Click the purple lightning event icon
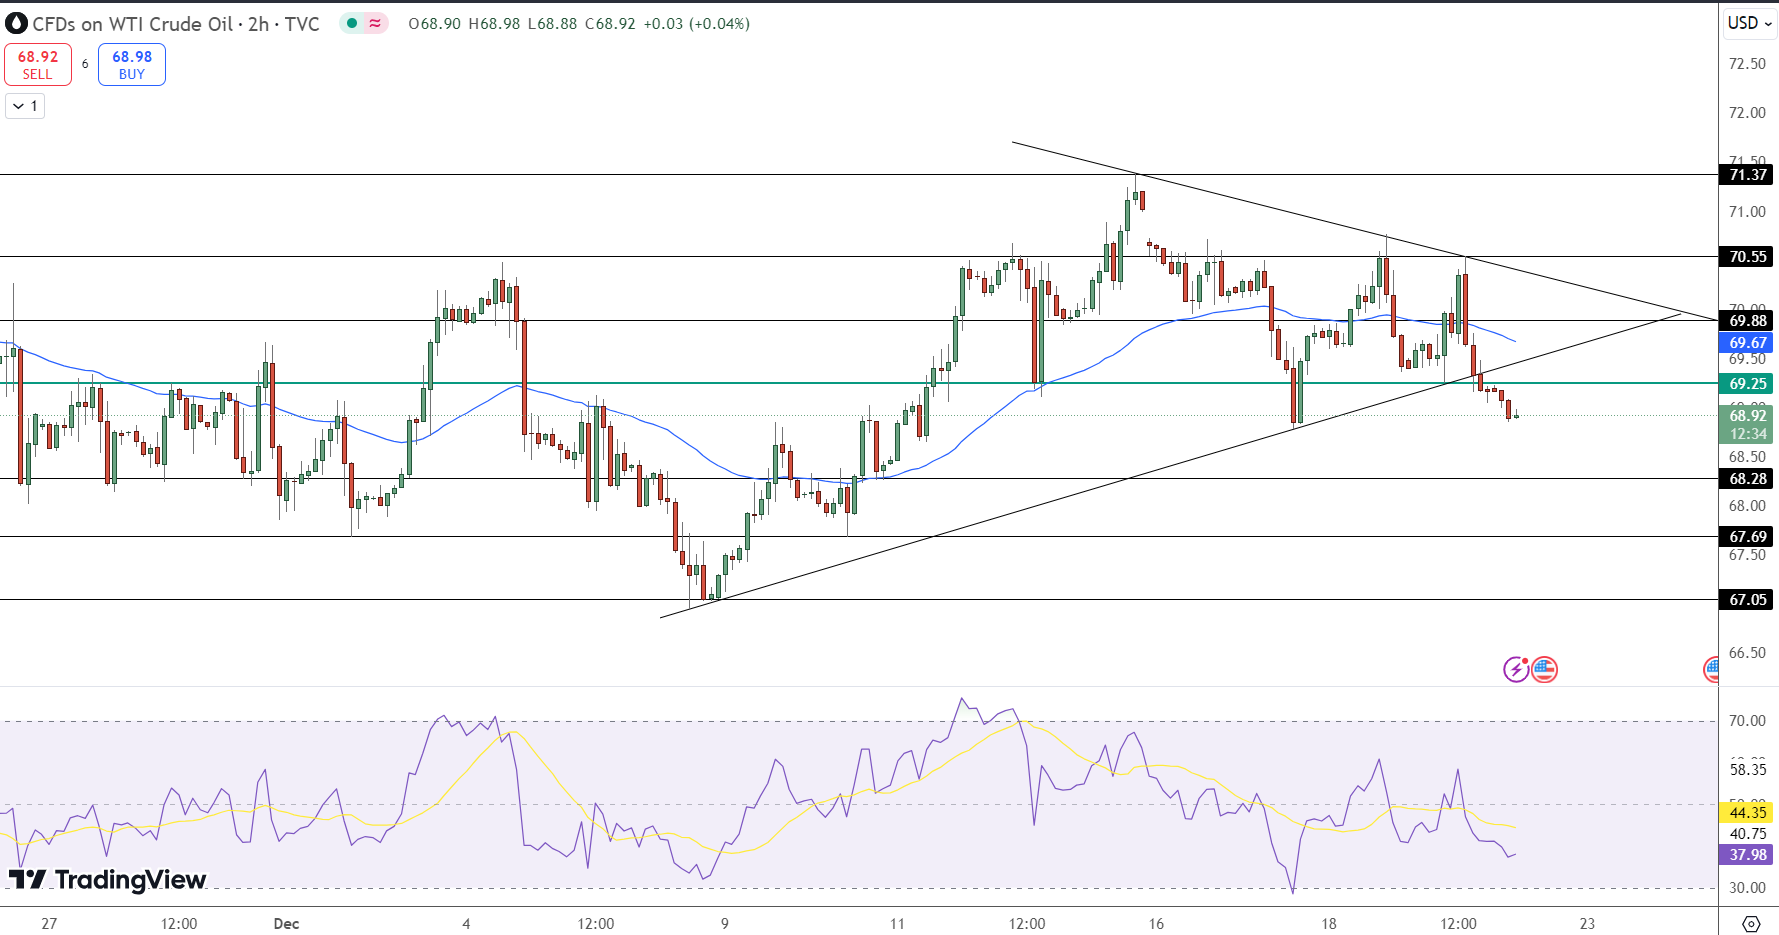This screenshot has width=1779, height=935. click(x=1516, y=669)
